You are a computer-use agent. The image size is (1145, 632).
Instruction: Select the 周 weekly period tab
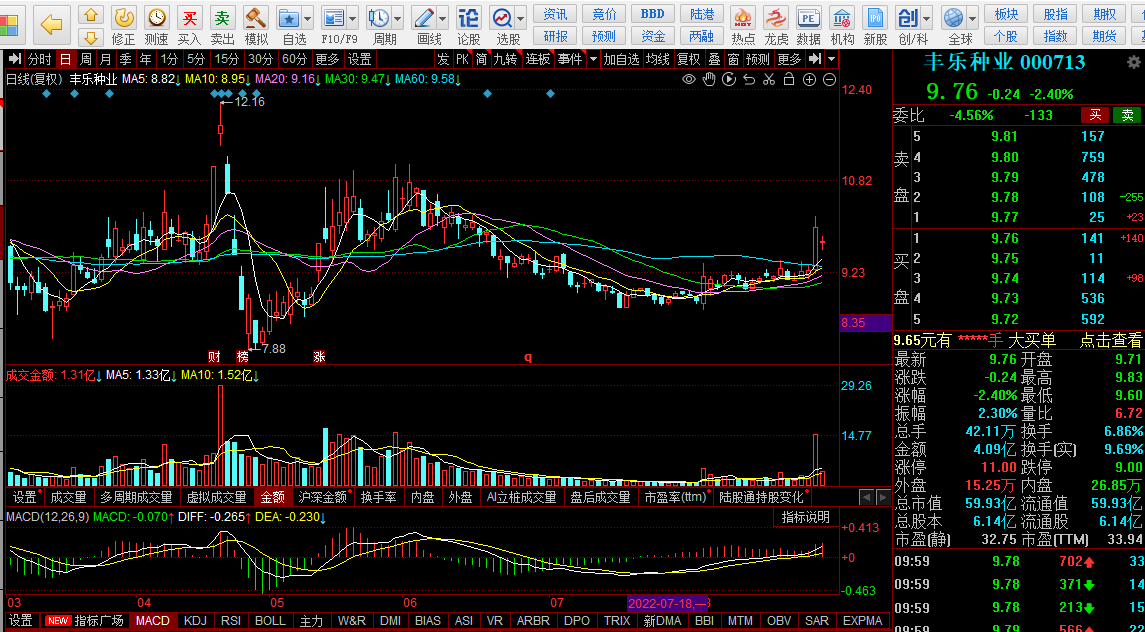click(x=86, y=59)
